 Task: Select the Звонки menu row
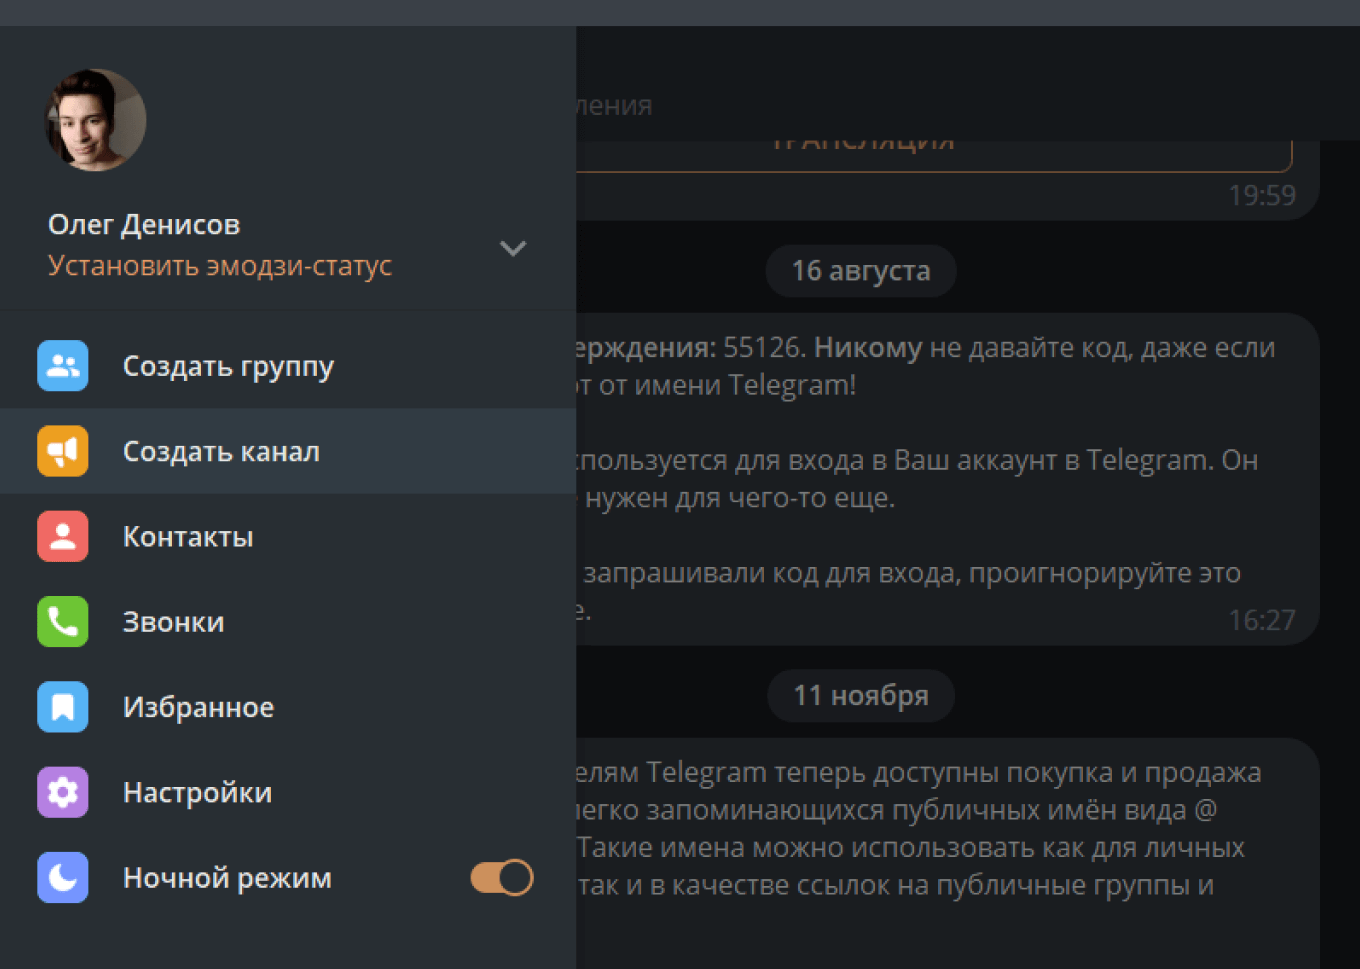click(172, 621)
